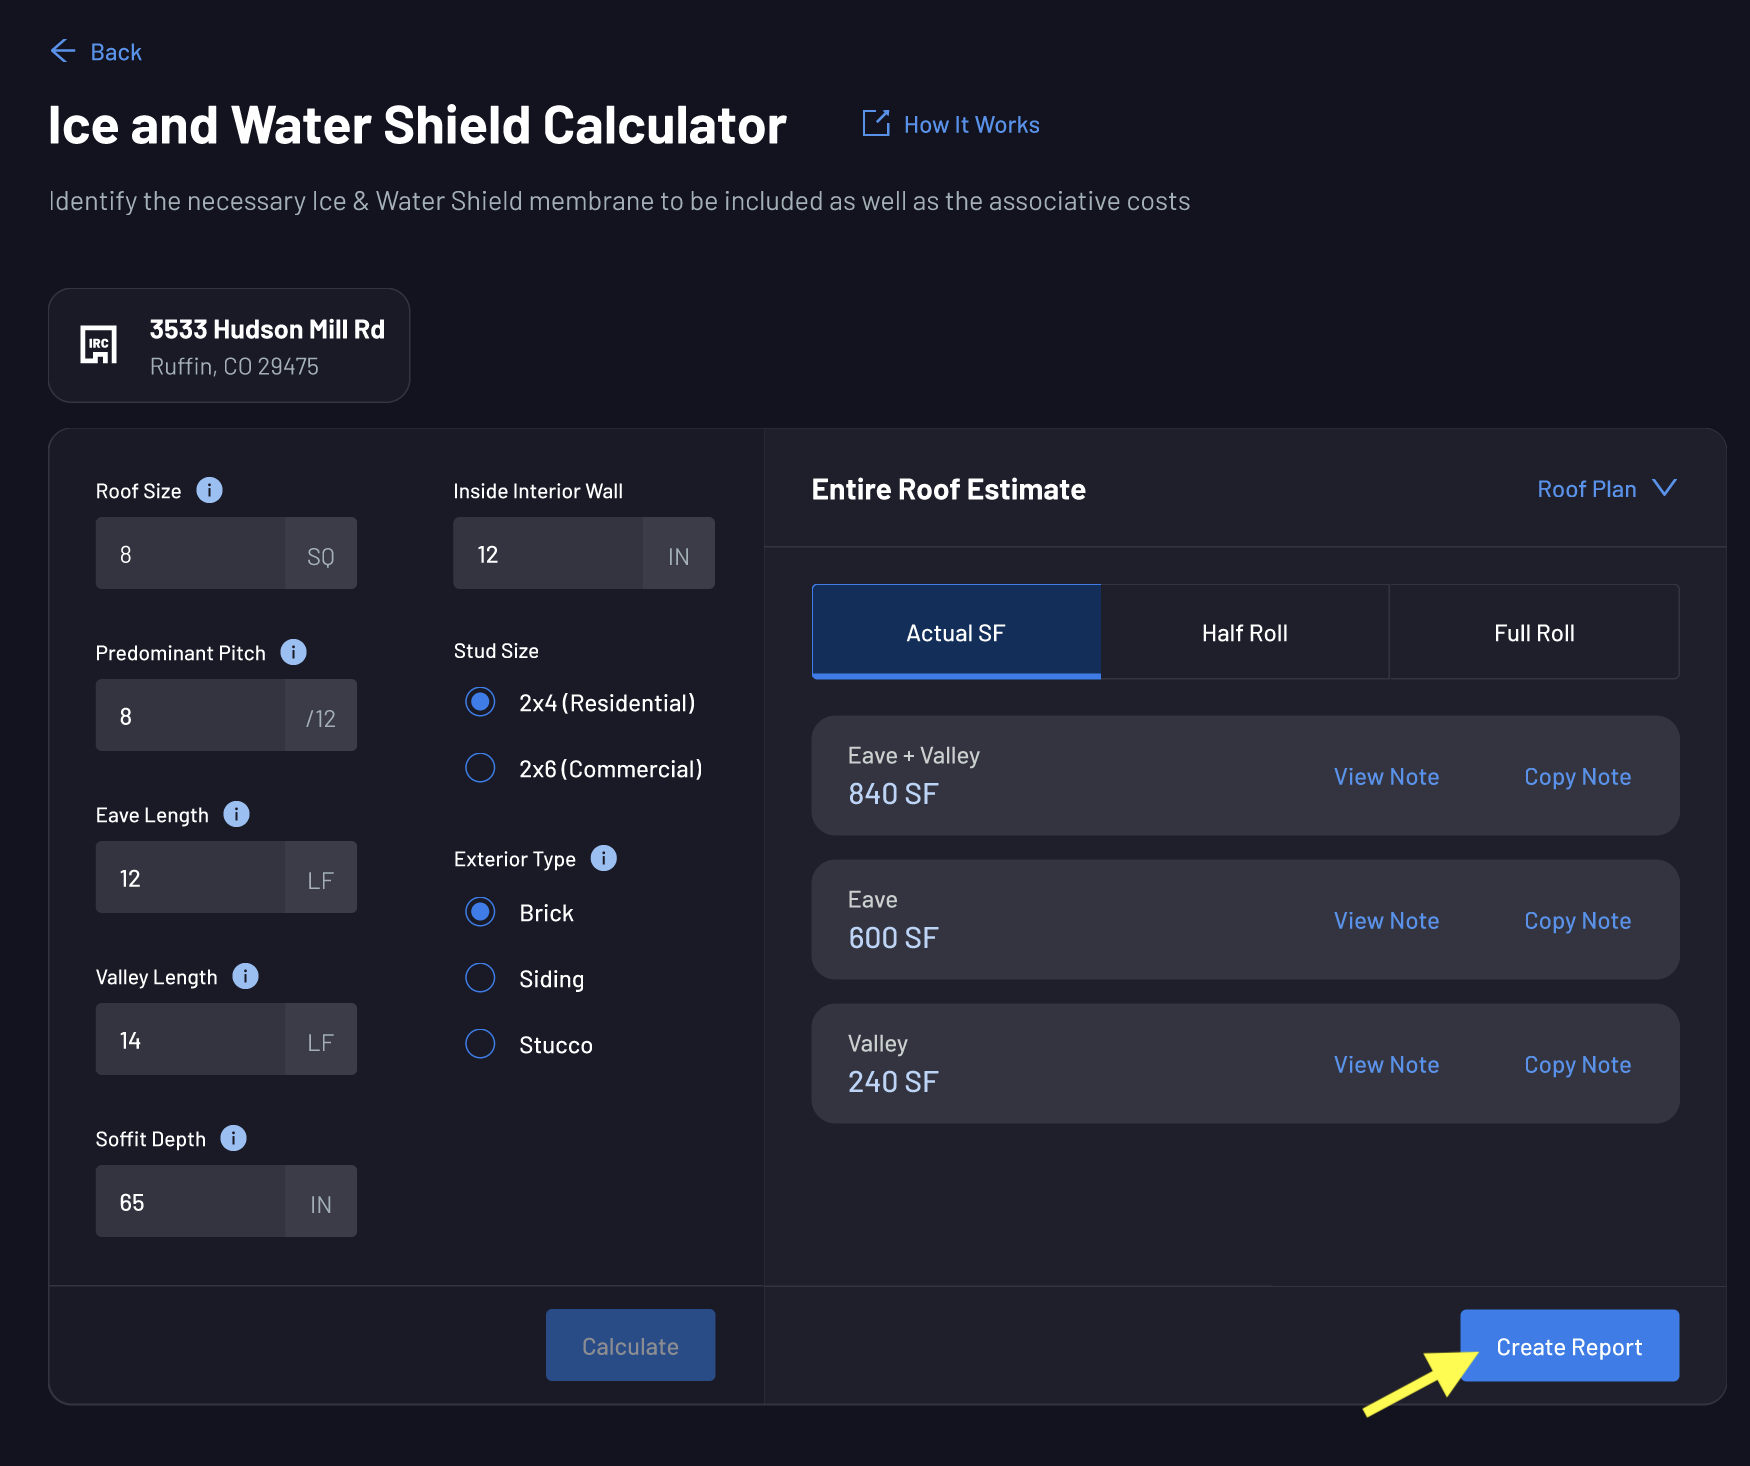Click the back arrow at the top
This screenshot has width=1750, height=1466.
point(62,51)
